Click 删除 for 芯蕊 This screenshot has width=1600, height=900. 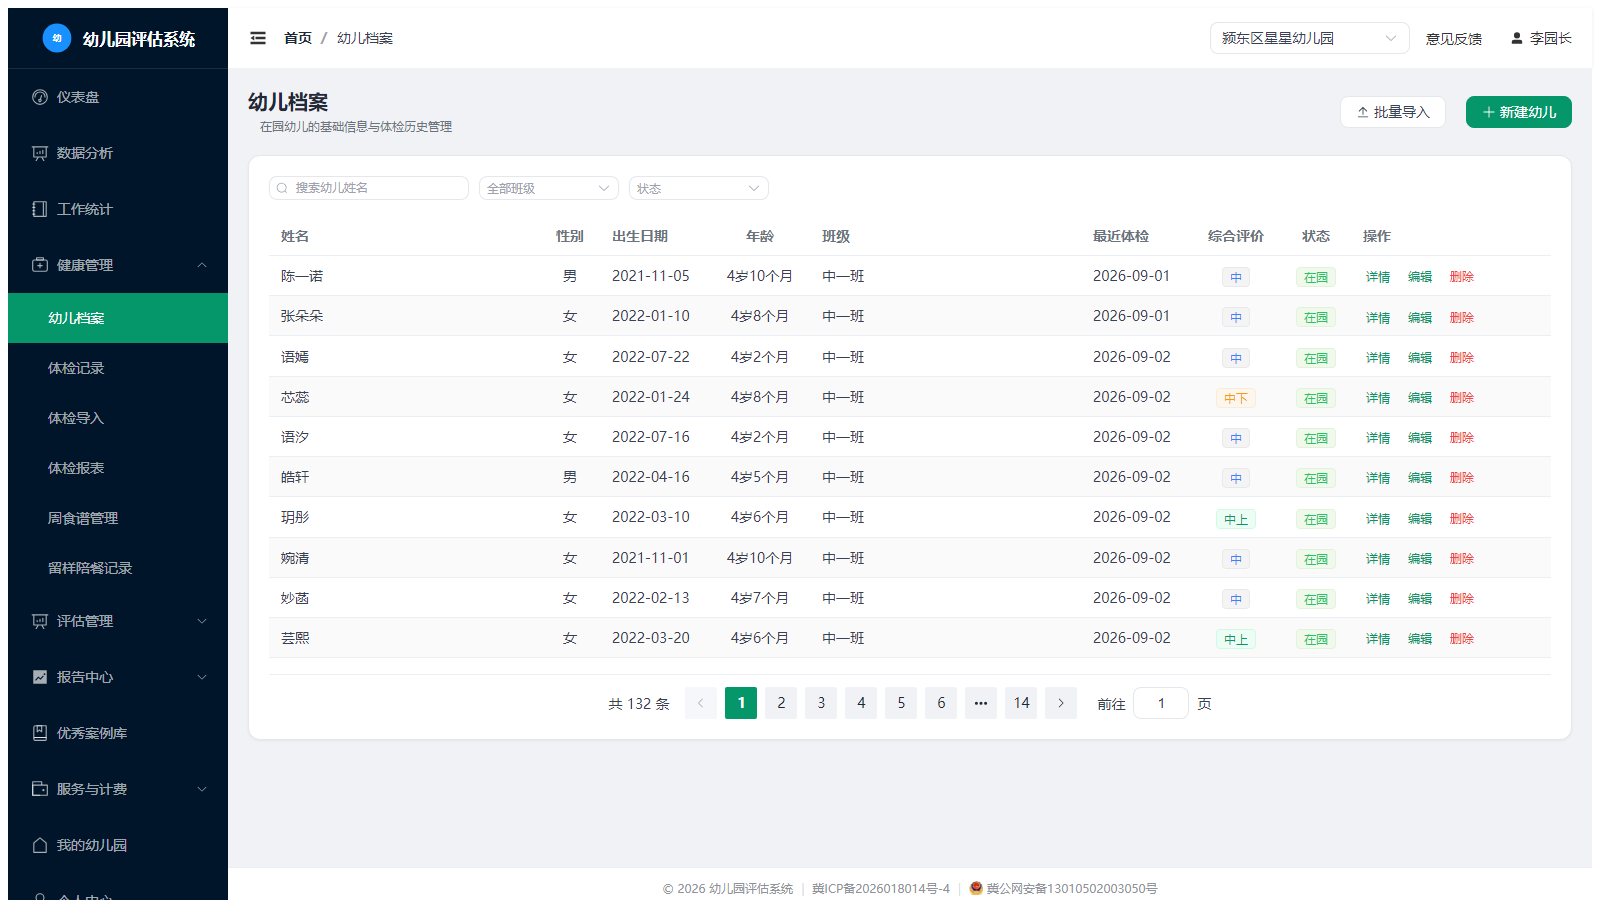tap(1462, 397)
